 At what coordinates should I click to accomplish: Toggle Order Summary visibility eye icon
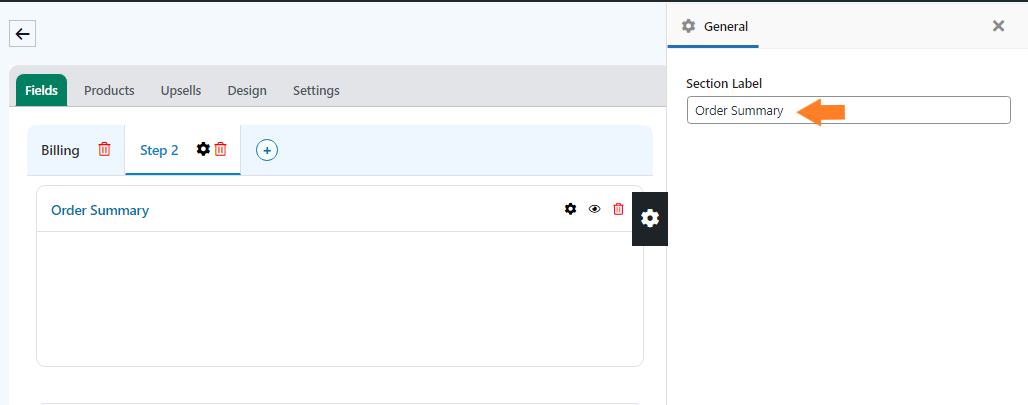click(x=595, y=209)
